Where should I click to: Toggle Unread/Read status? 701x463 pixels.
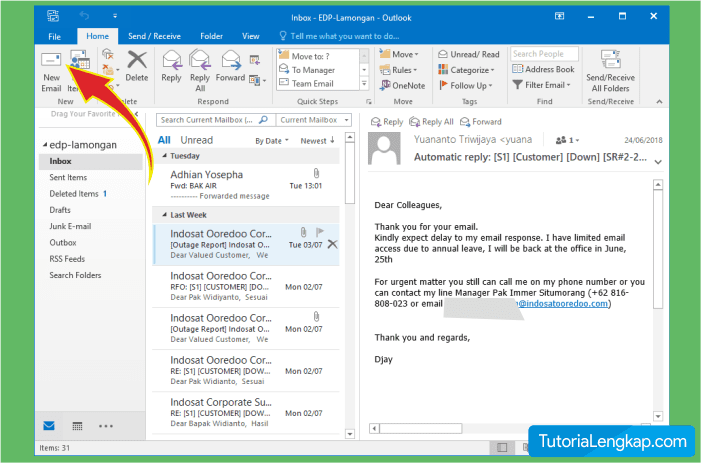tap(469, 54)
